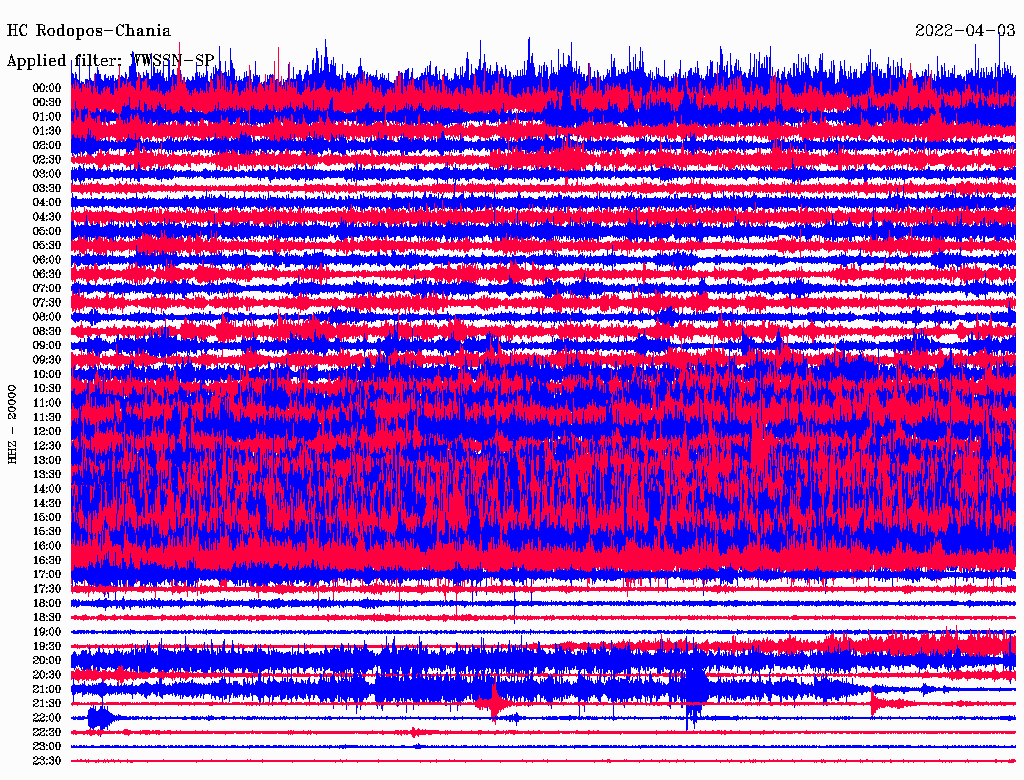This screenshot has height=780, width=1024.
Task: Click the red seismic event spike on the 21:30 trace
Action: pos(494,703)
